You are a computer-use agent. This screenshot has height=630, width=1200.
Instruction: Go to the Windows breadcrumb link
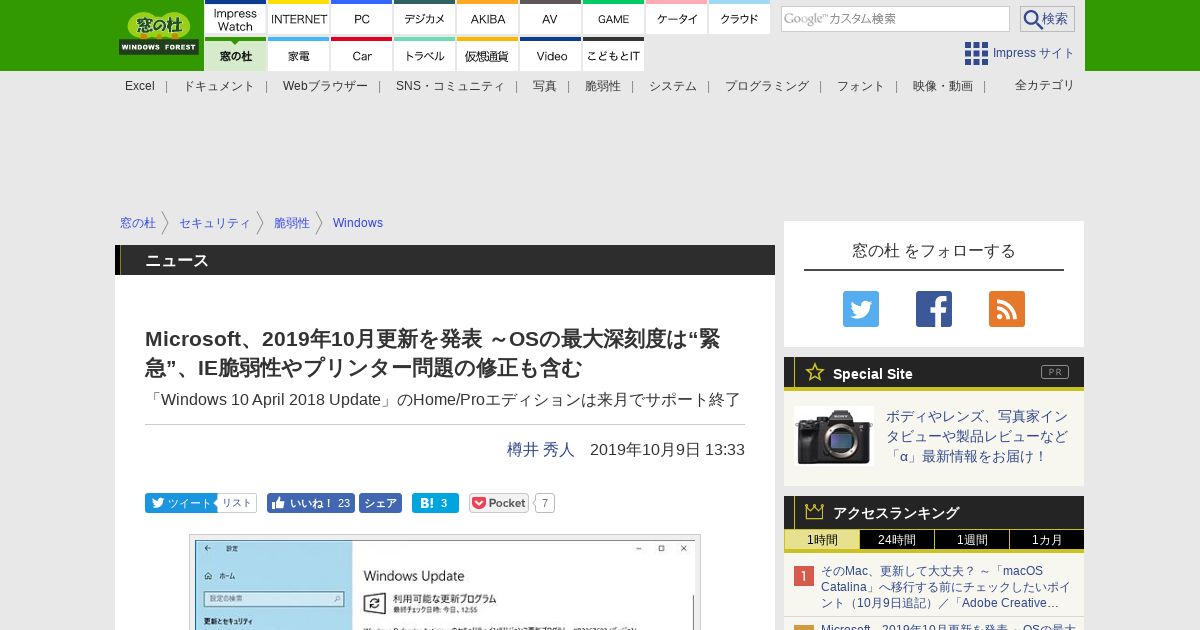[358, 223]
